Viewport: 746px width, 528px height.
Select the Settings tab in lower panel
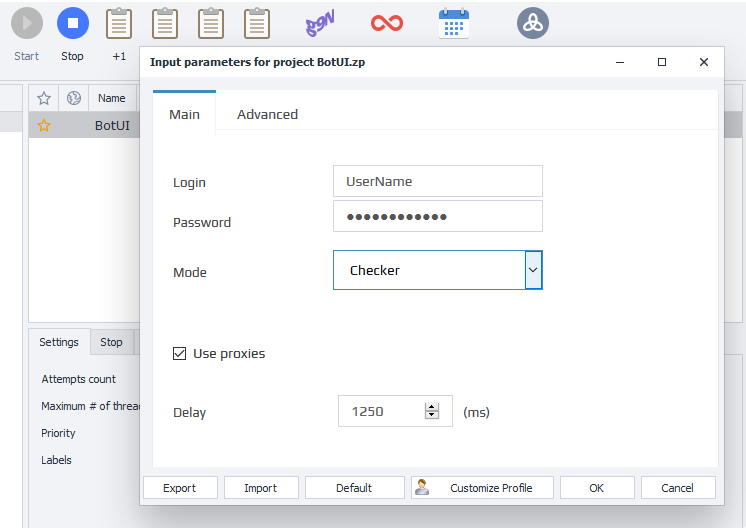point(59,342)
